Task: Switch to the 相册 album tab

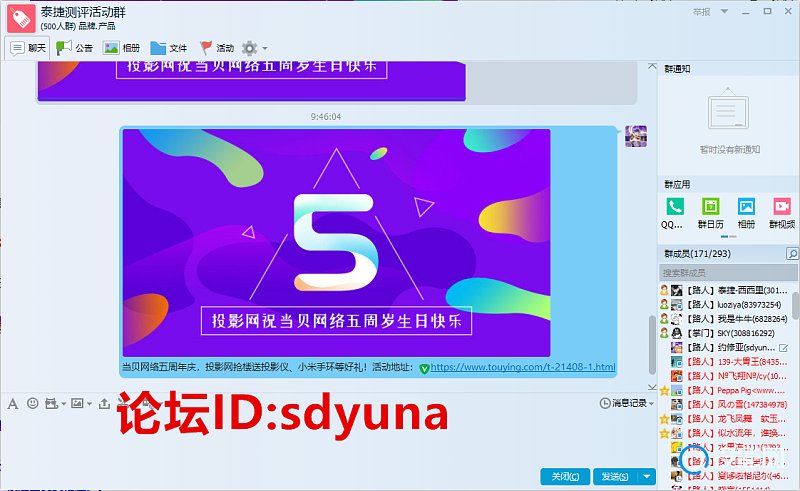Action: [x=121, y=48]
